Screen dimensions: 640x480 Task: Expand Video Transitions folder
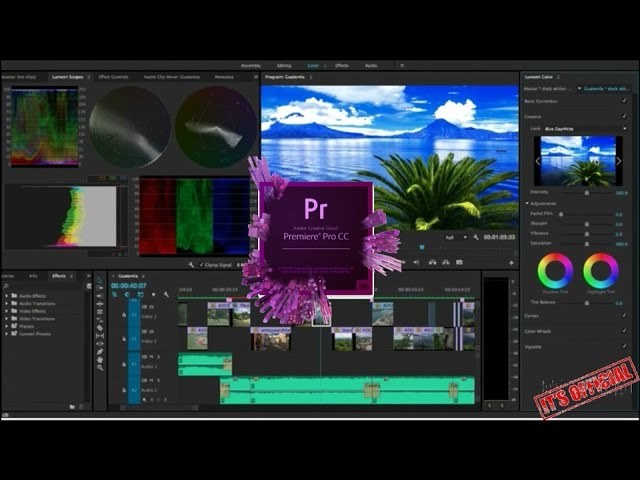pos(7,319)
